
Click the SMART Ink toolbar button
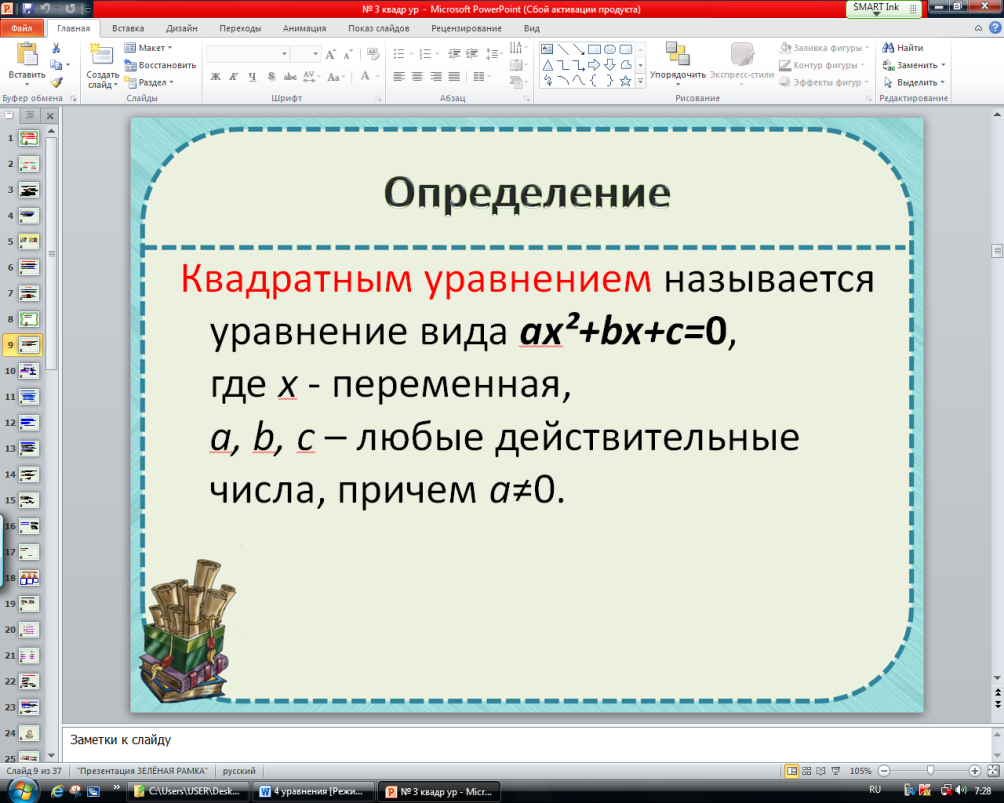(883, 8)
